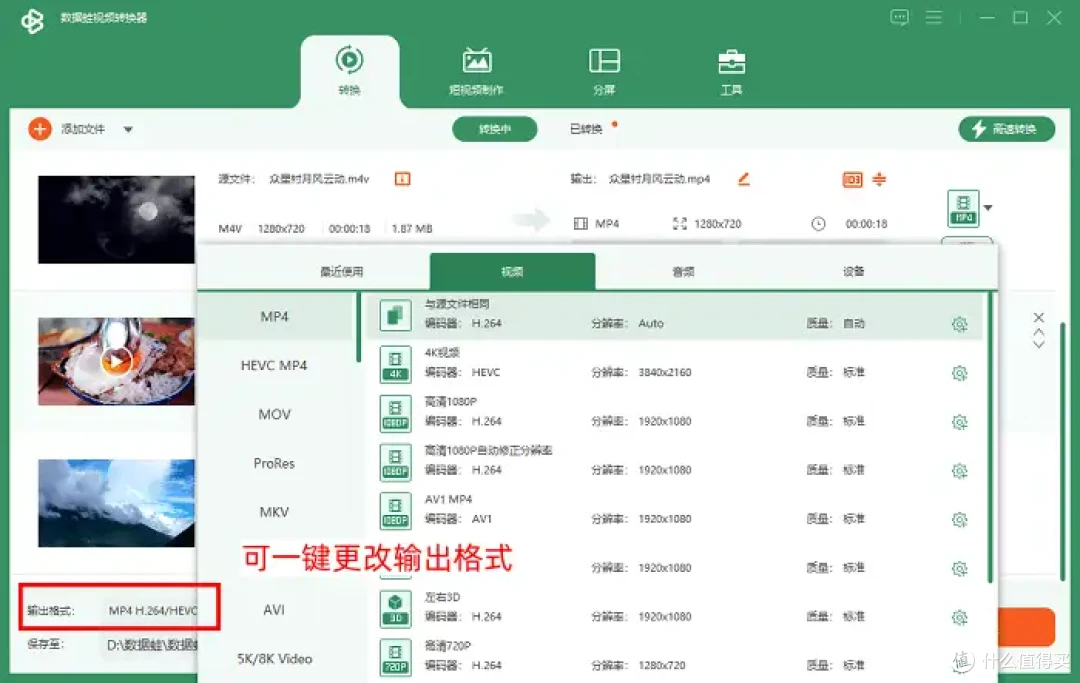Open the short video maker tab
The width and height of the screenshot is (1080, 683).
(x=476, y=71)
